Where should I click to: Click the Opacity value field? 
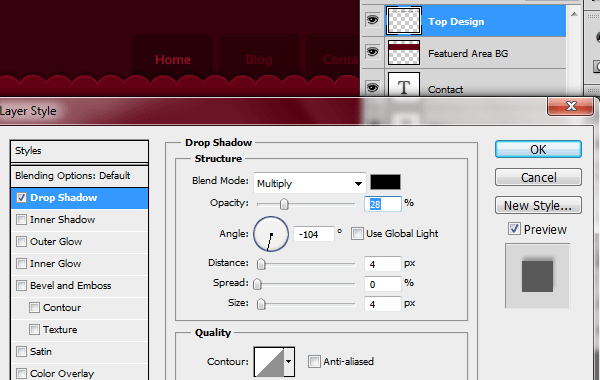(x=383, y=204)
